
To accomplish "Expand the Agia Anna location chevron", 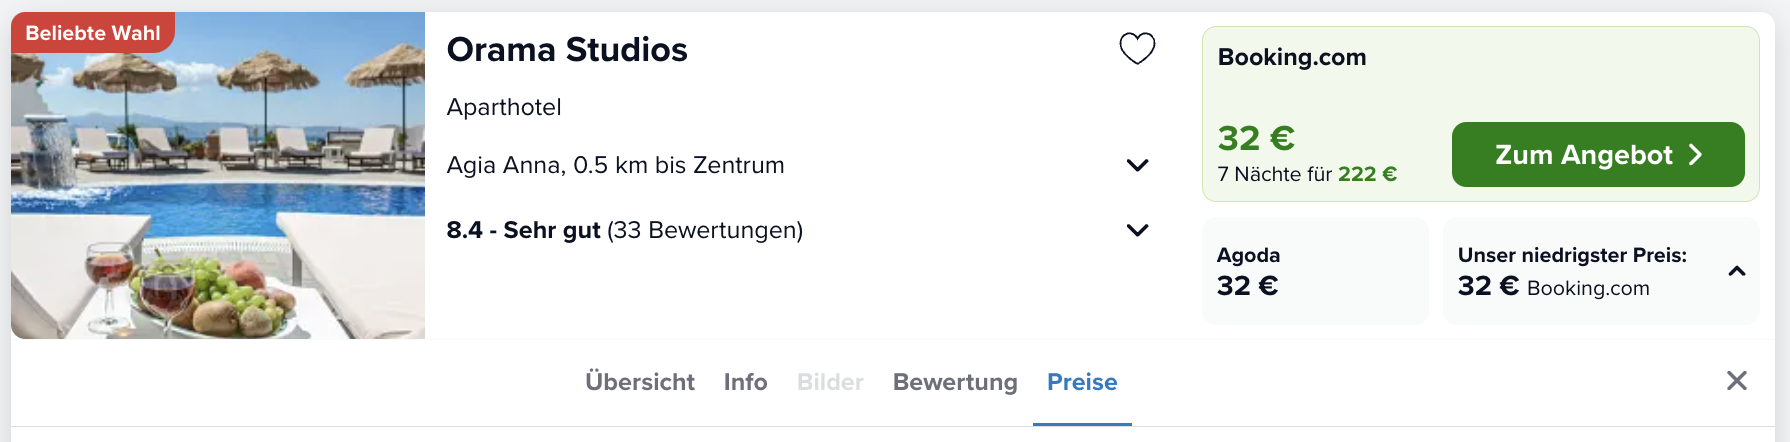I will [x=1137, y=165].
